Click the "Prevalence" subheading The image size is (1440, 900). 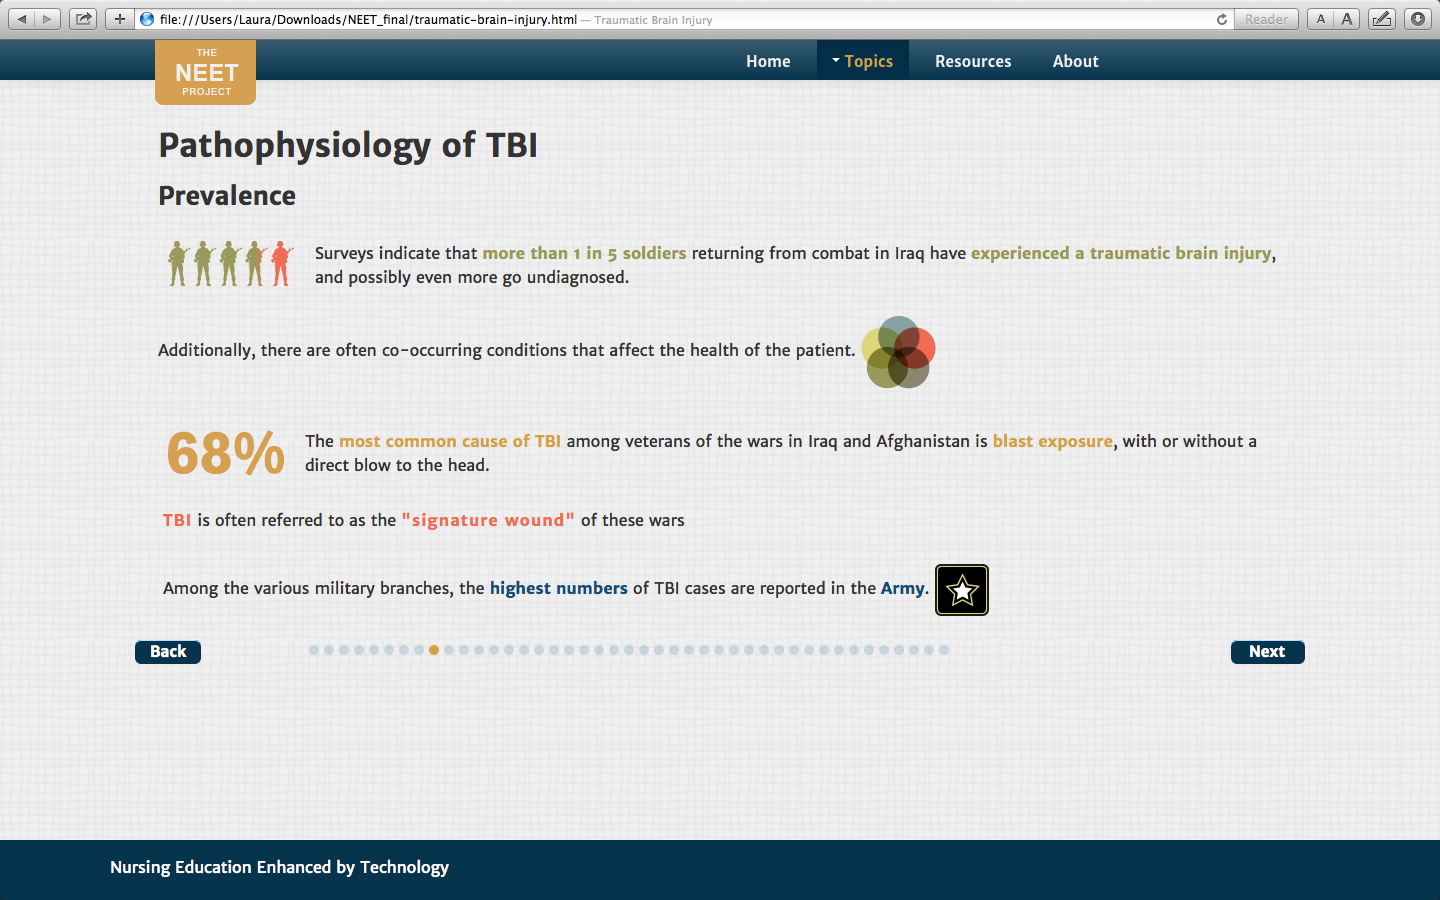[227, 195]
